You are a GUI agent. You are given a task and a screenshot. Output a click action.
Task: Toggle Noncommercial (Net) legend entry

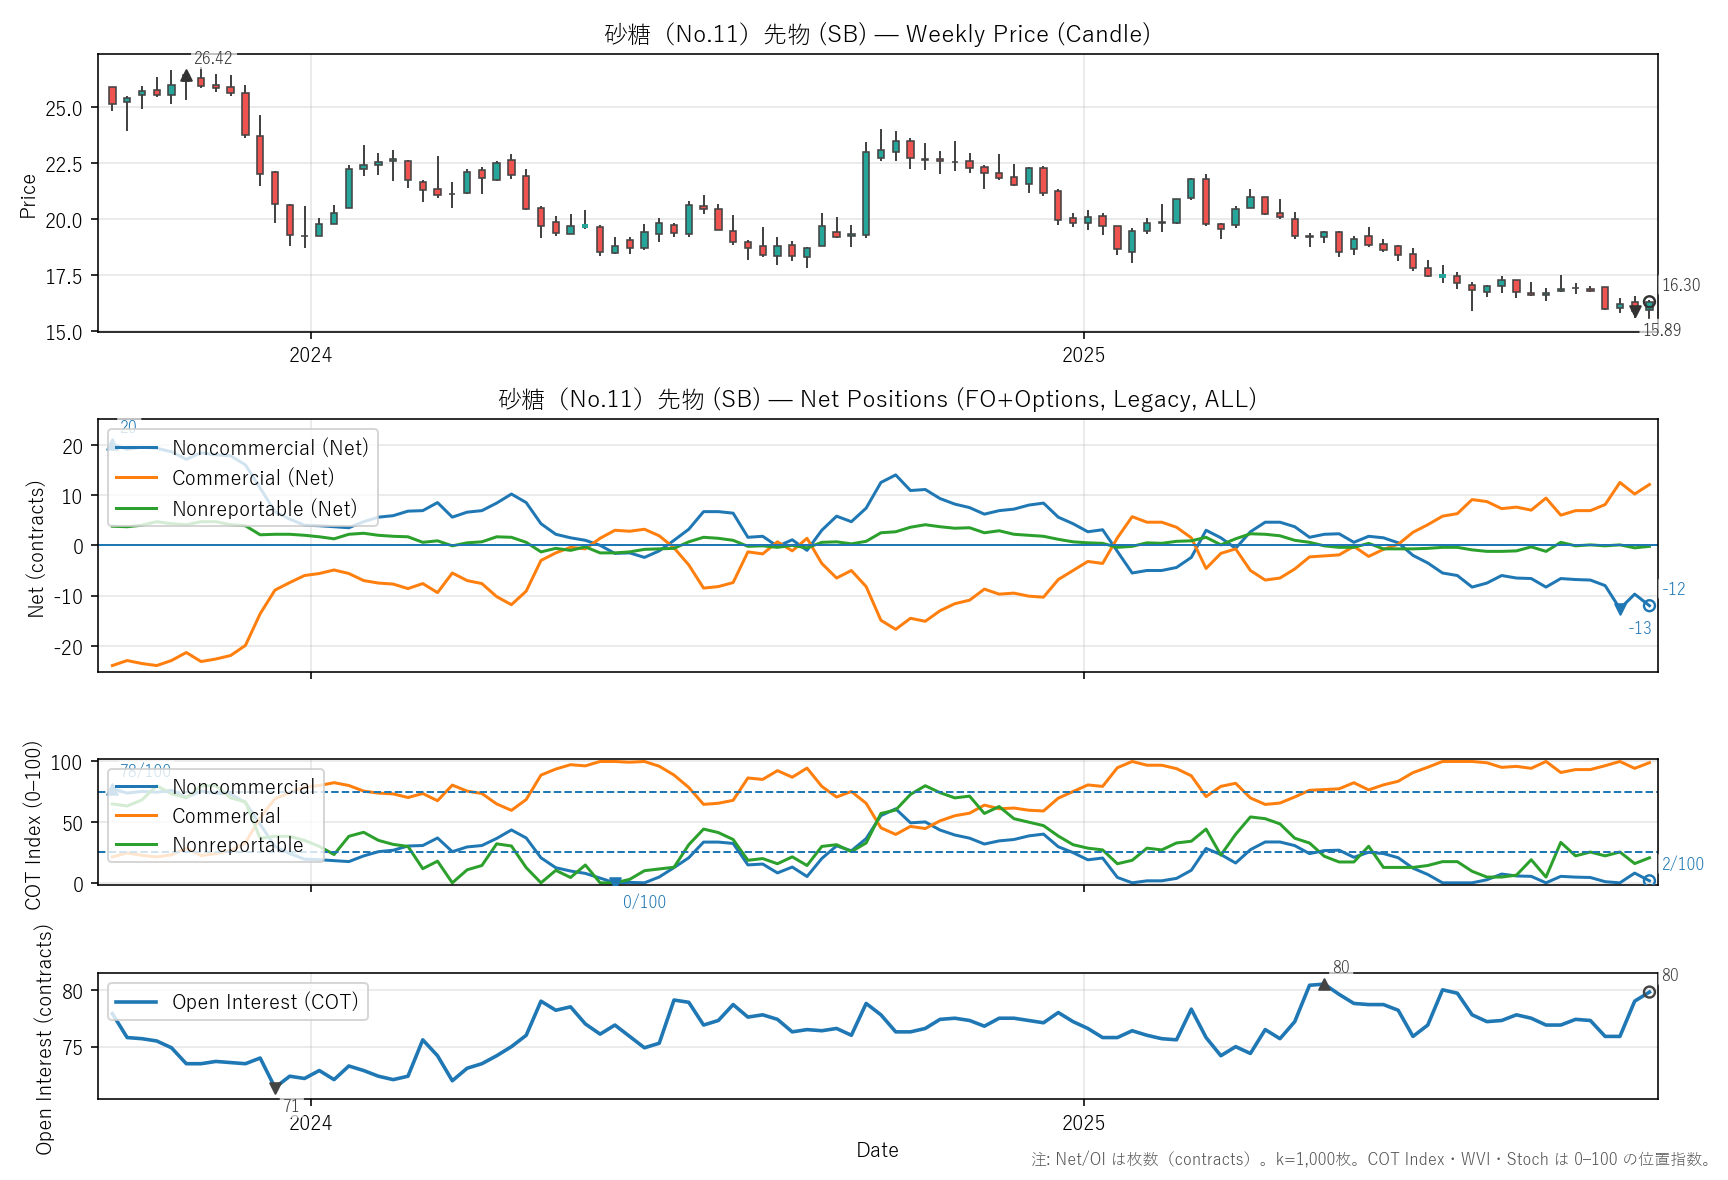click(x=270, y=448)
